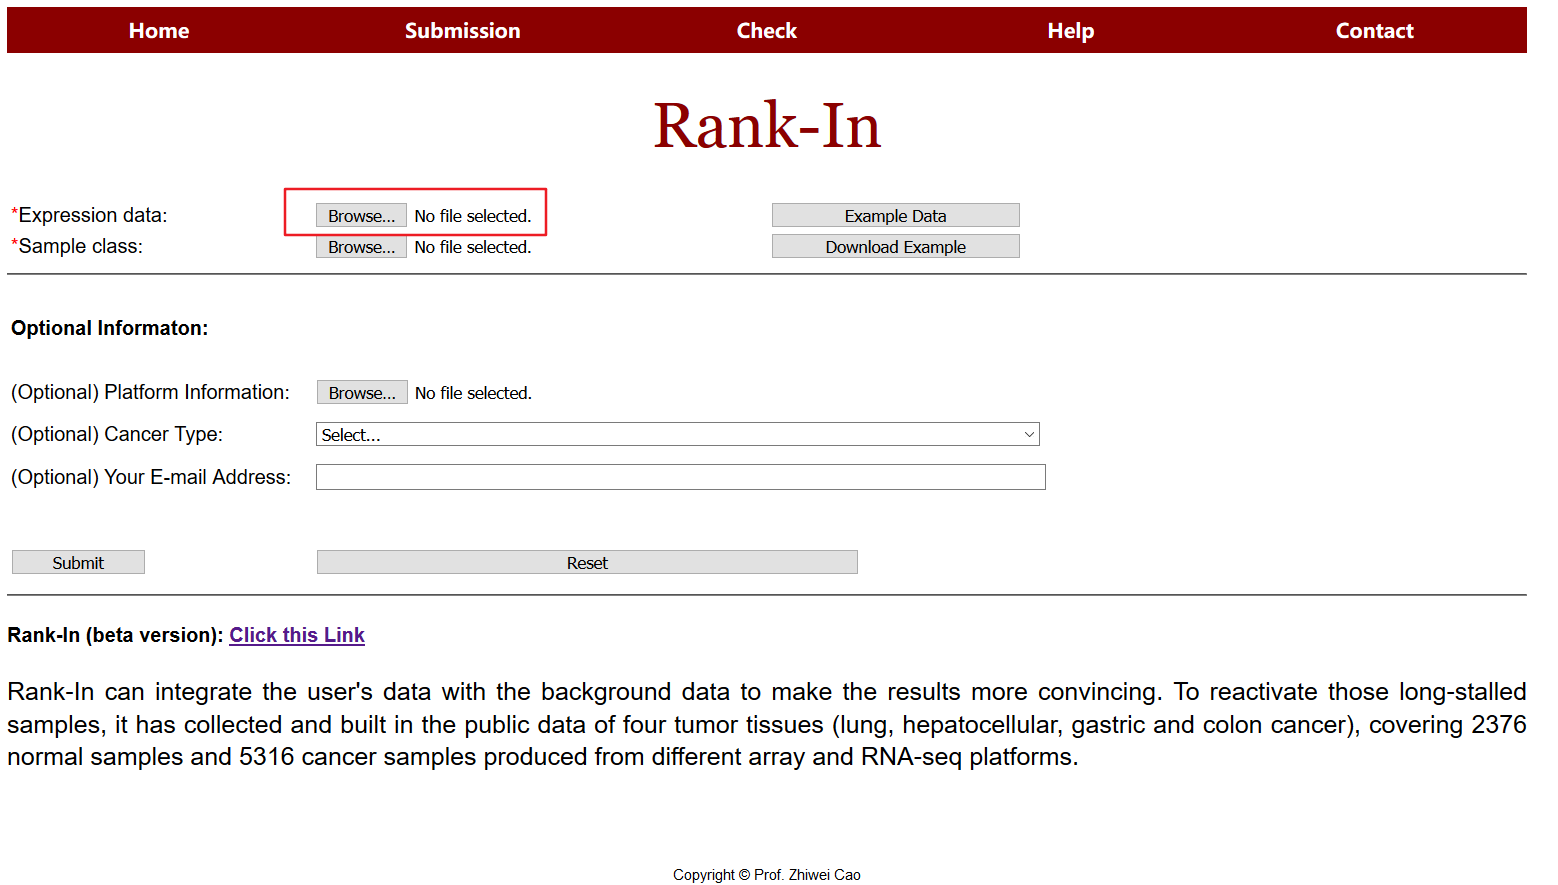
Task: Click the 'Rank-In (beta version):' text
Action: [x=115, y=635]
